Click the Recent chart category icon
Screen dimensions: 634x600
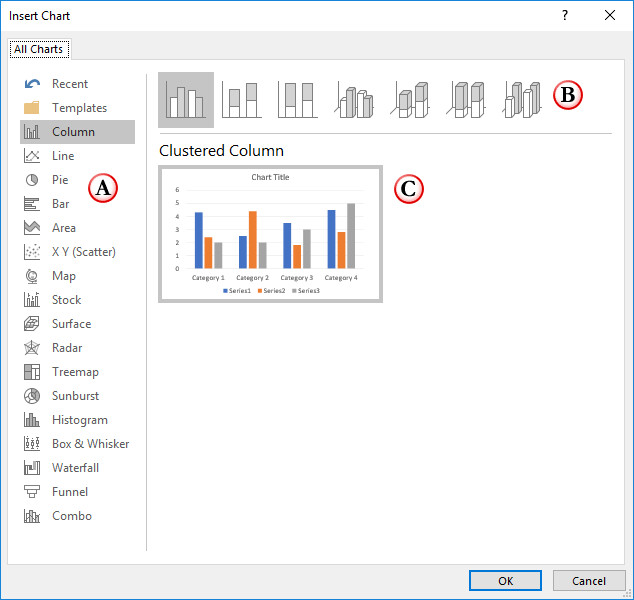[x=32, y=84]
